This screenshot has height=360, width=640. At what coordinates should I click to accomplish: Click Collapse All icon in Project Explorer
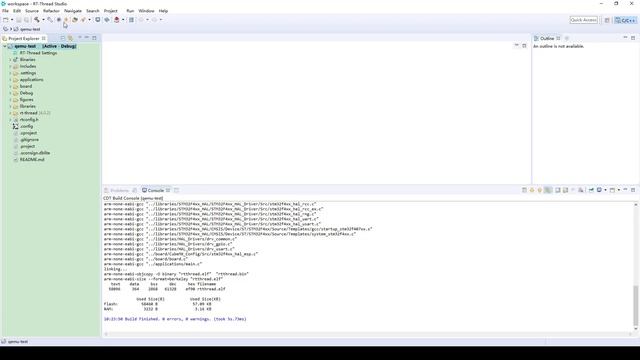[x=62, y=38]
